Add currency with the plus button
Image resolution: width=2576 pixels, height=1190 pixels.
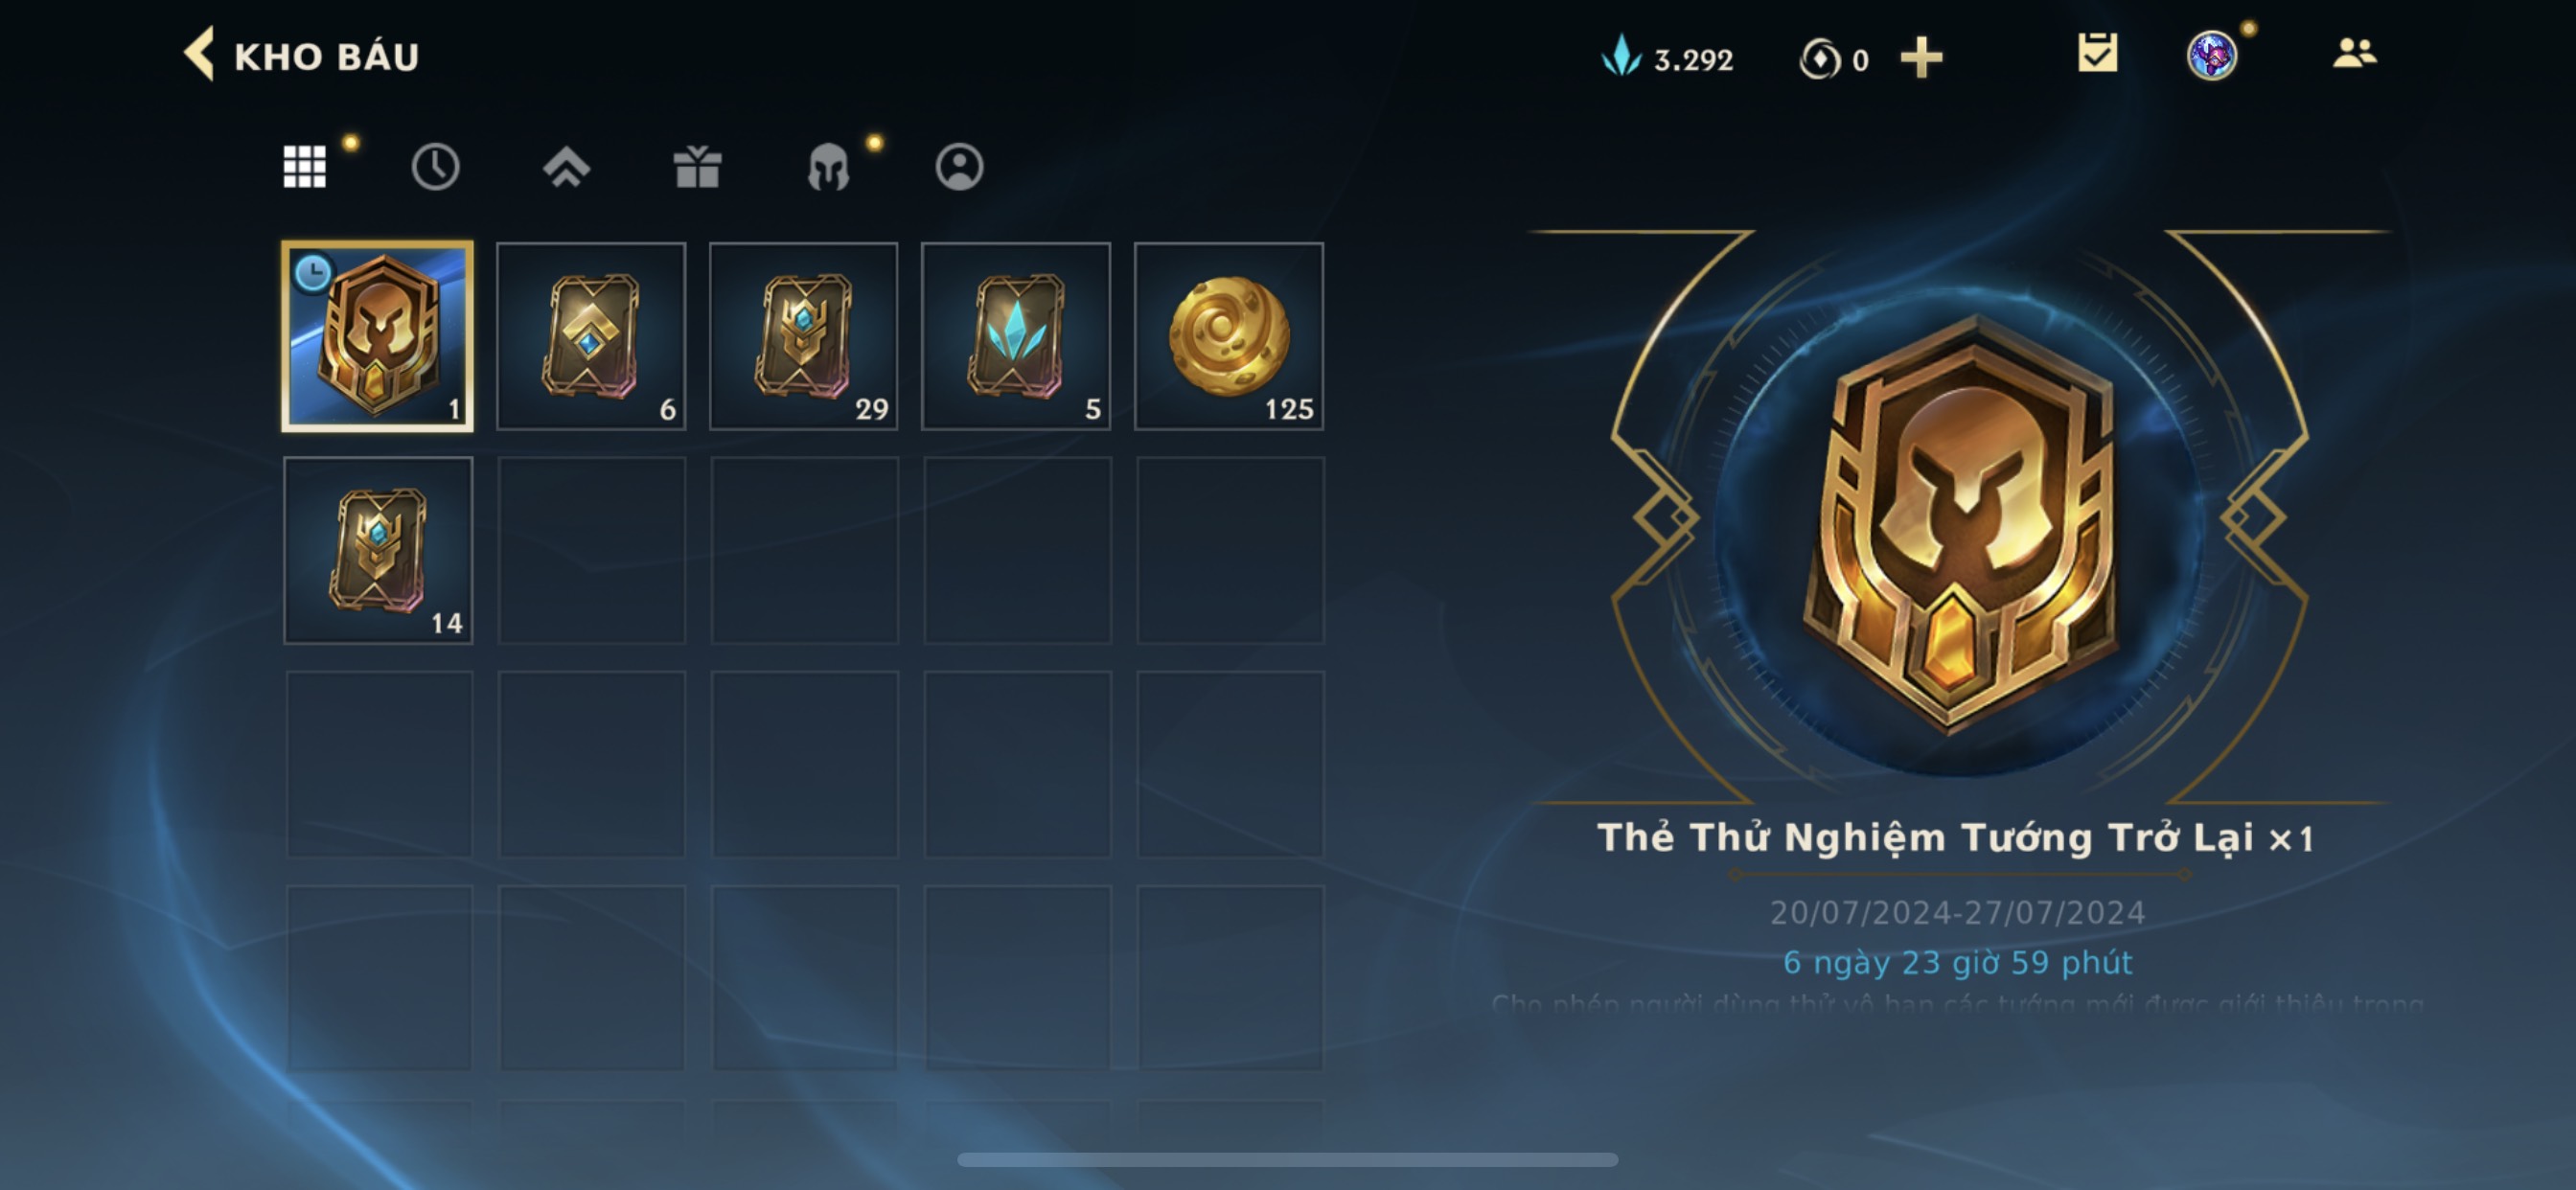point(1921,58)
